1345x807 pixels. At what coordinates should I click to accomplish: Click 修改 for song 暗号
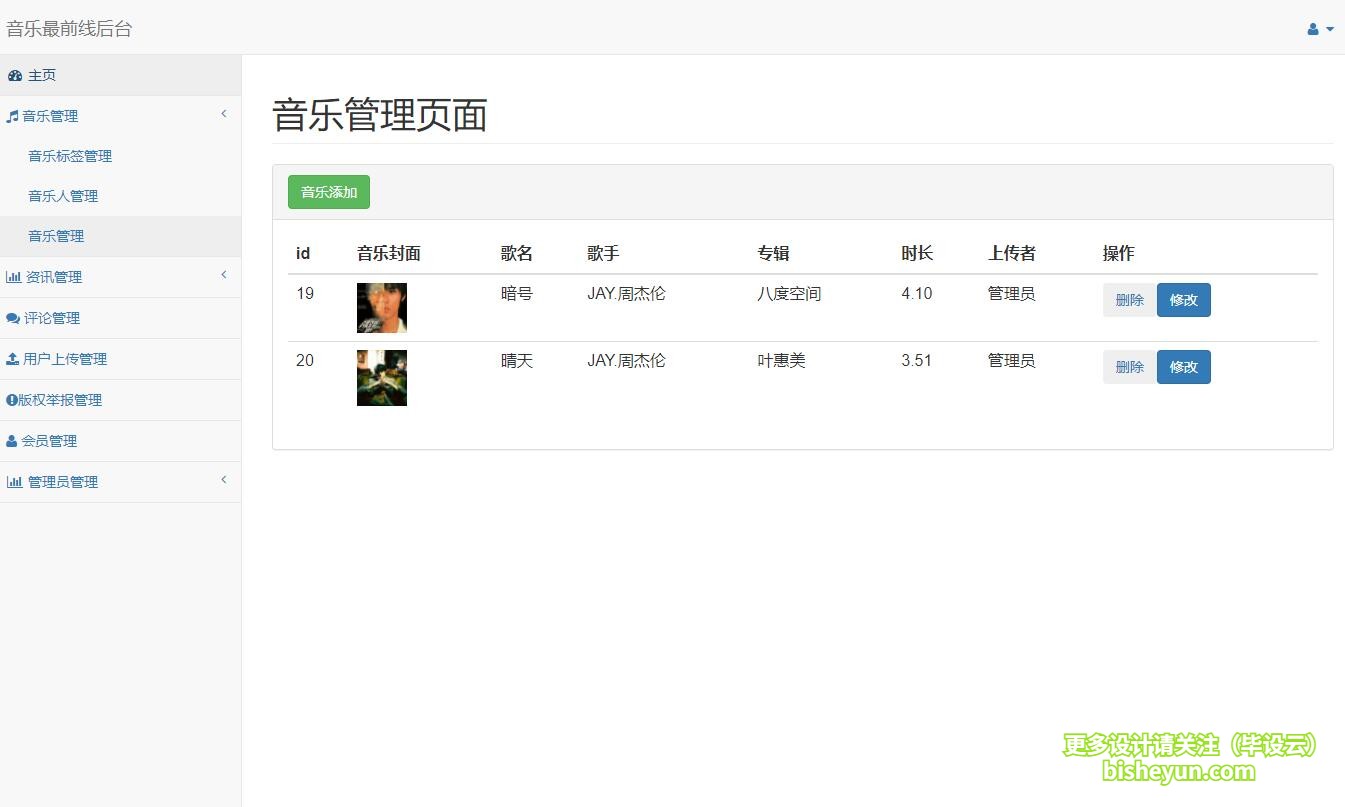pyautogui.click(x=1183, y=299)
